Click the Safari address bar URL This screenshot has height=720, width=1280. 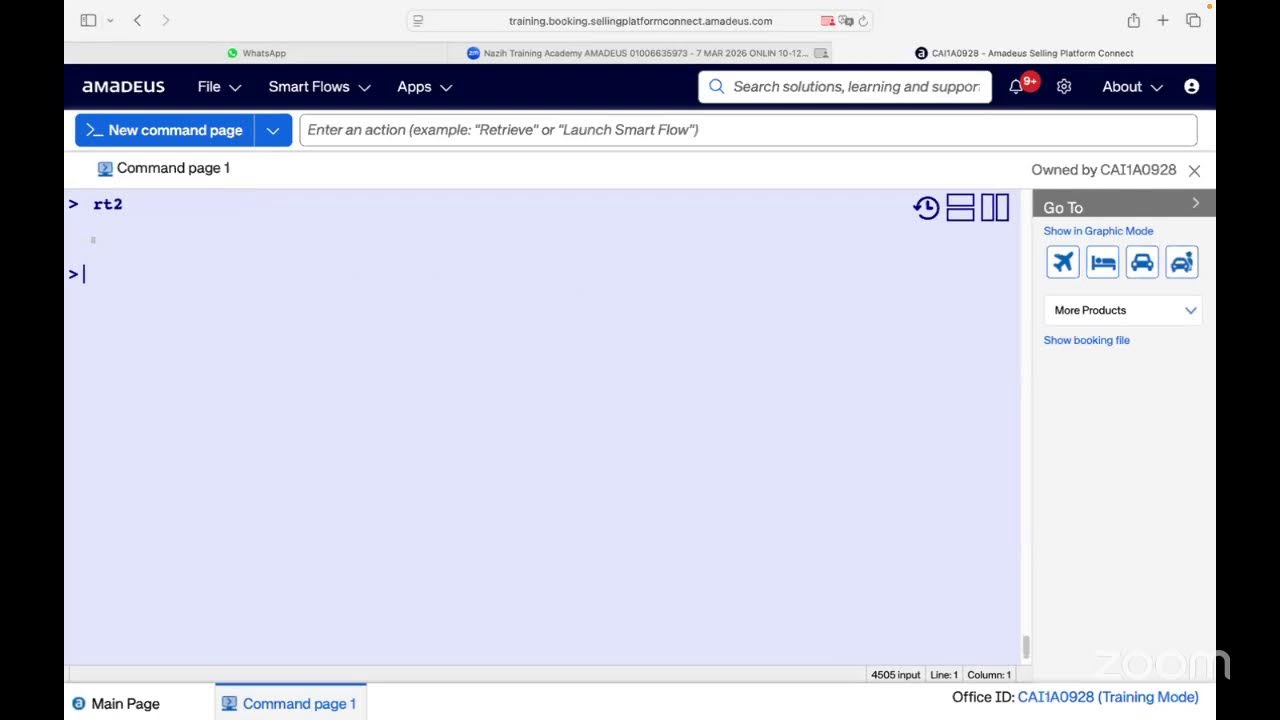tap(640, 21)
